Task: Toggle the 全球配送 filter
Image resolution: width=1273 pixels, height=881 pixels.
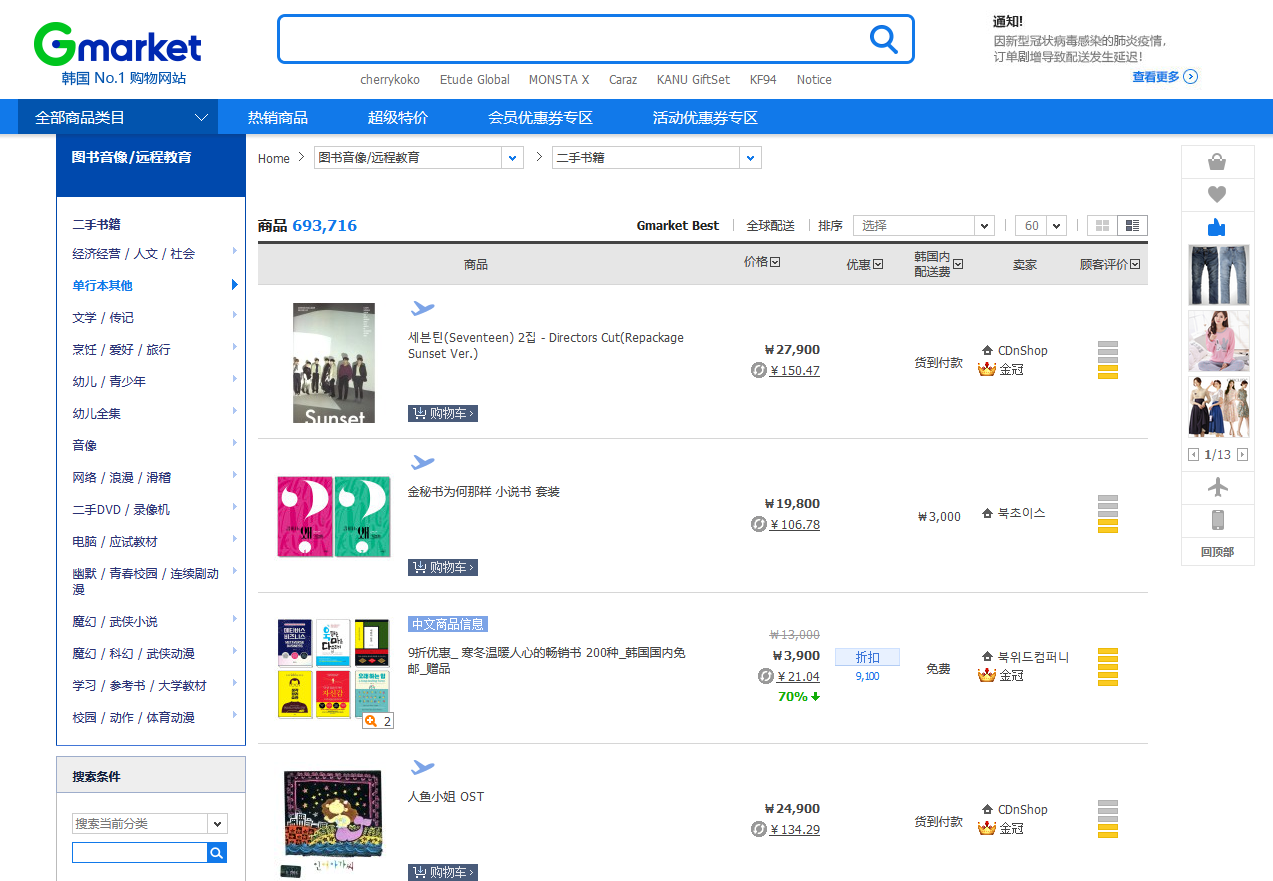Action: click(x=770, y=226)
